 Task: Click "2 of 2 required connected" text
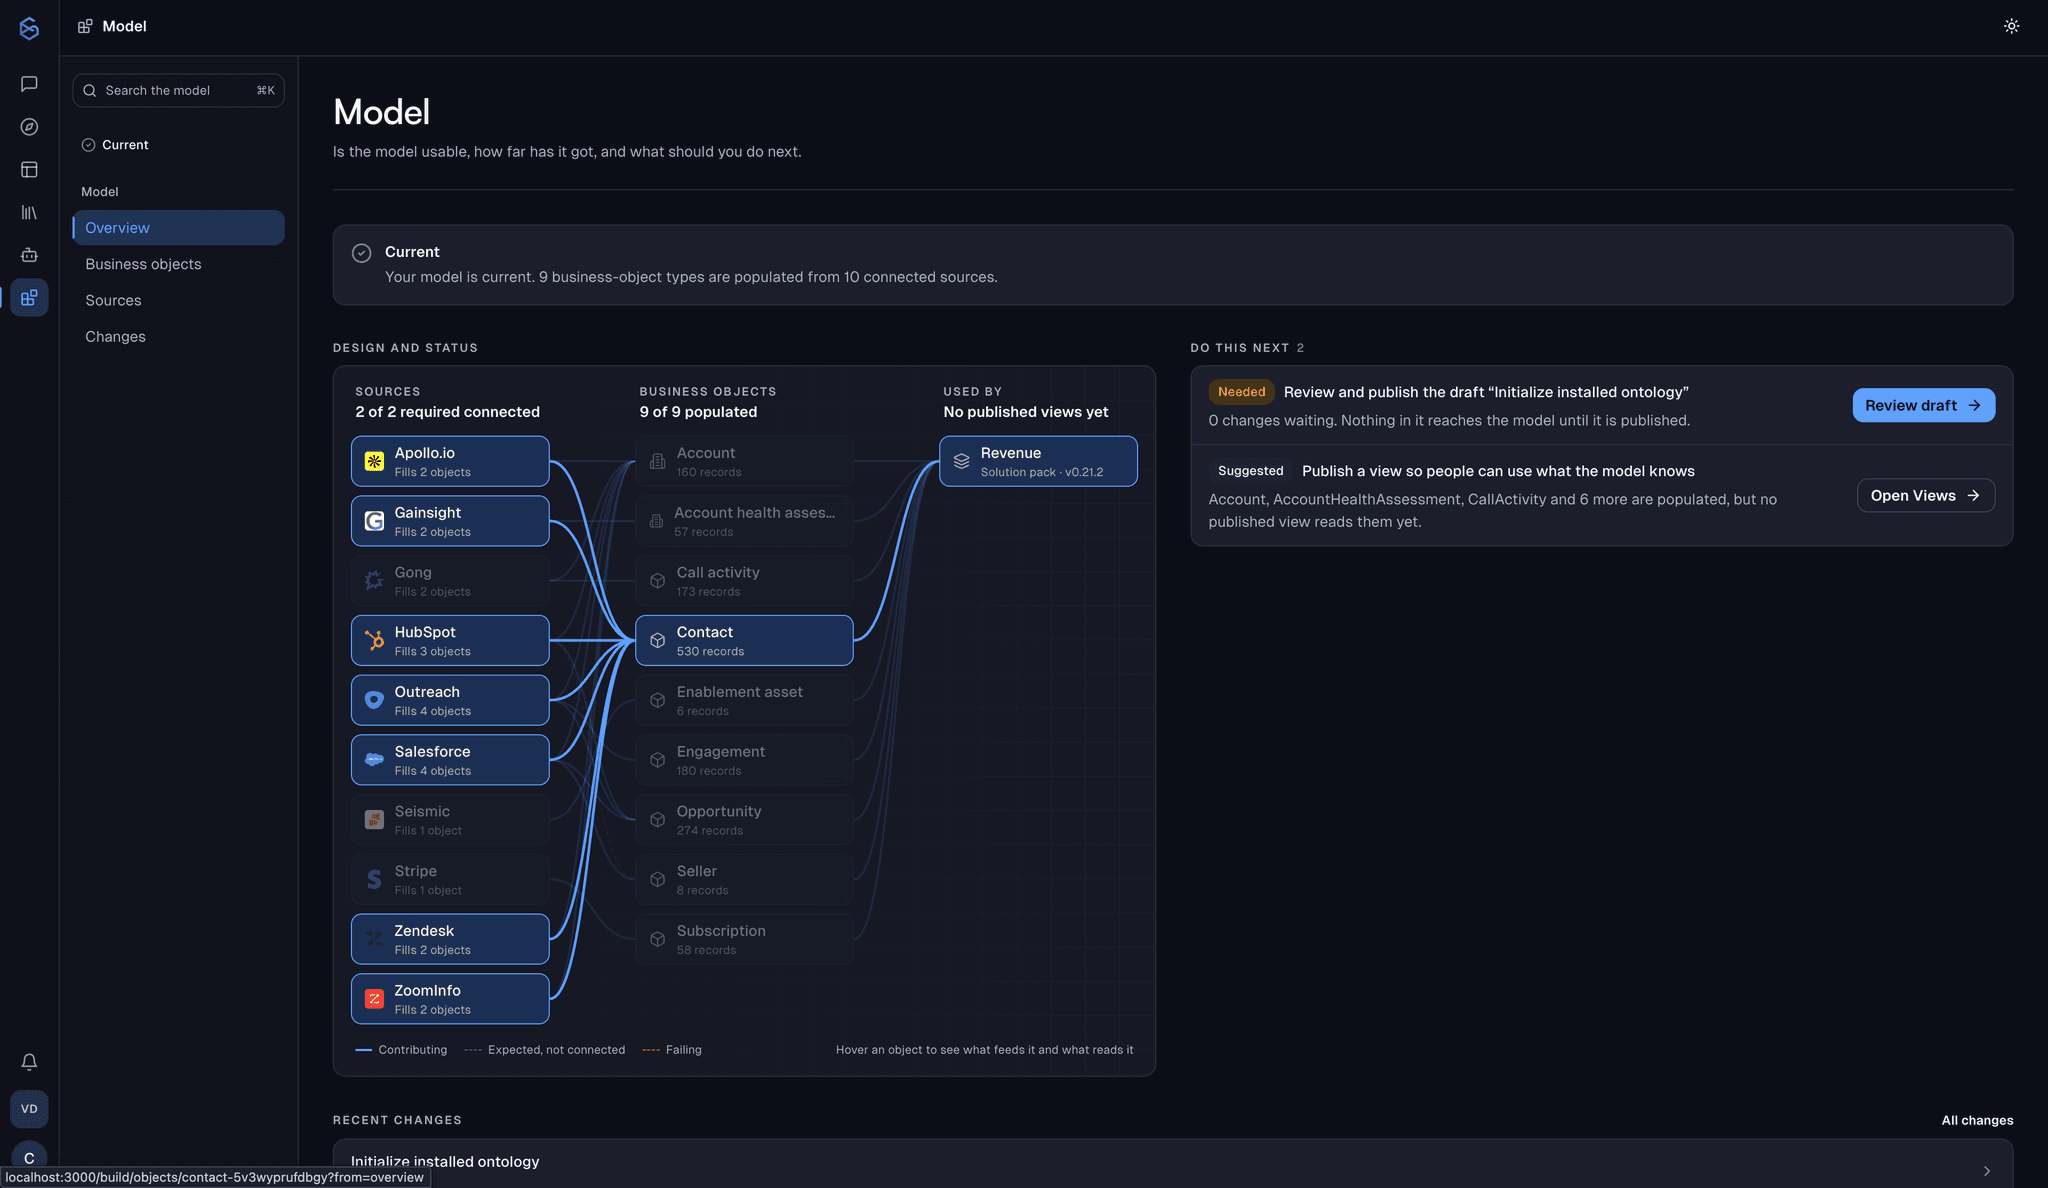pyautogui.click(x=447, y=412)
